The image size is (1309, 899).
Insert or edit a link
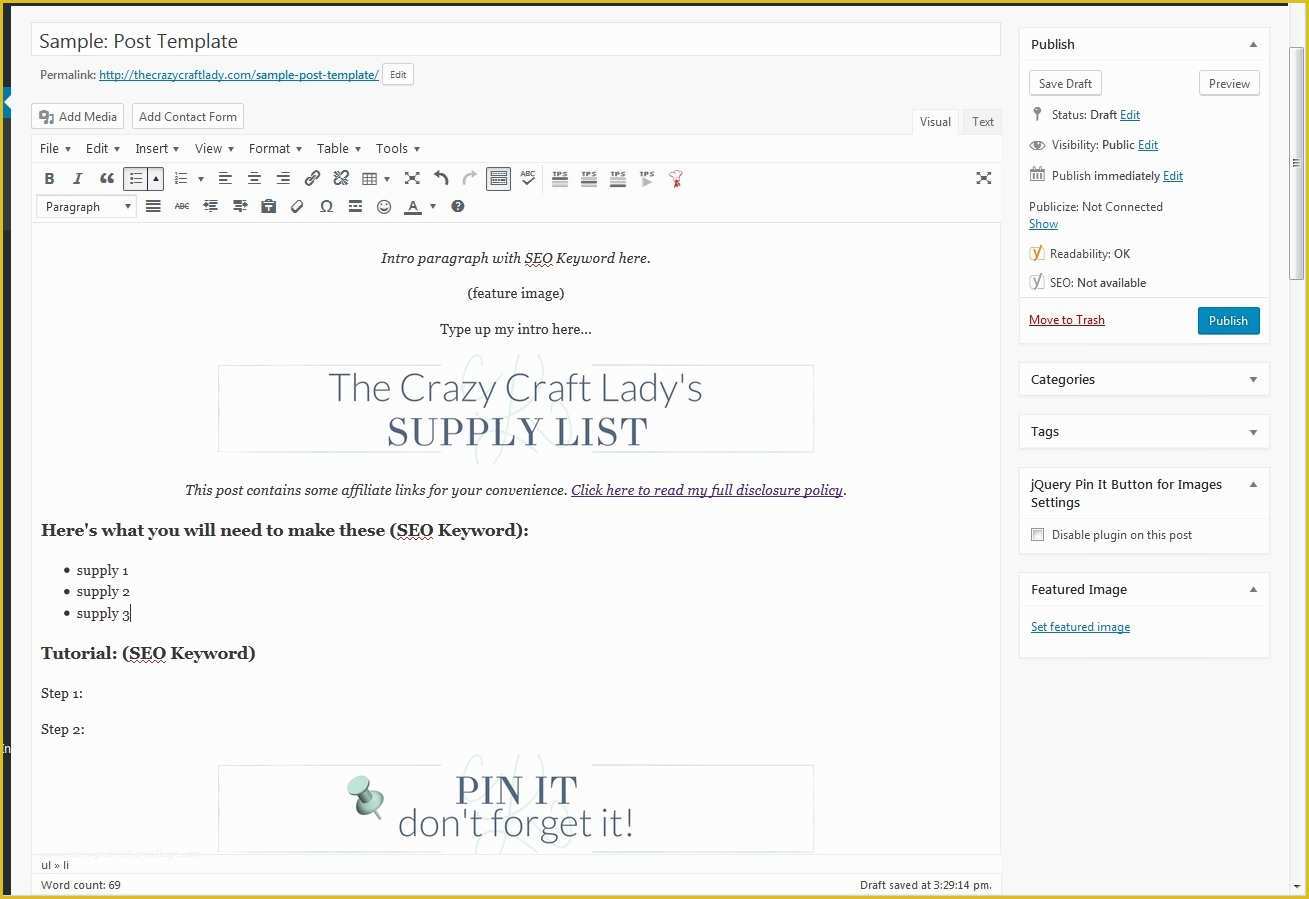(312, 178)
